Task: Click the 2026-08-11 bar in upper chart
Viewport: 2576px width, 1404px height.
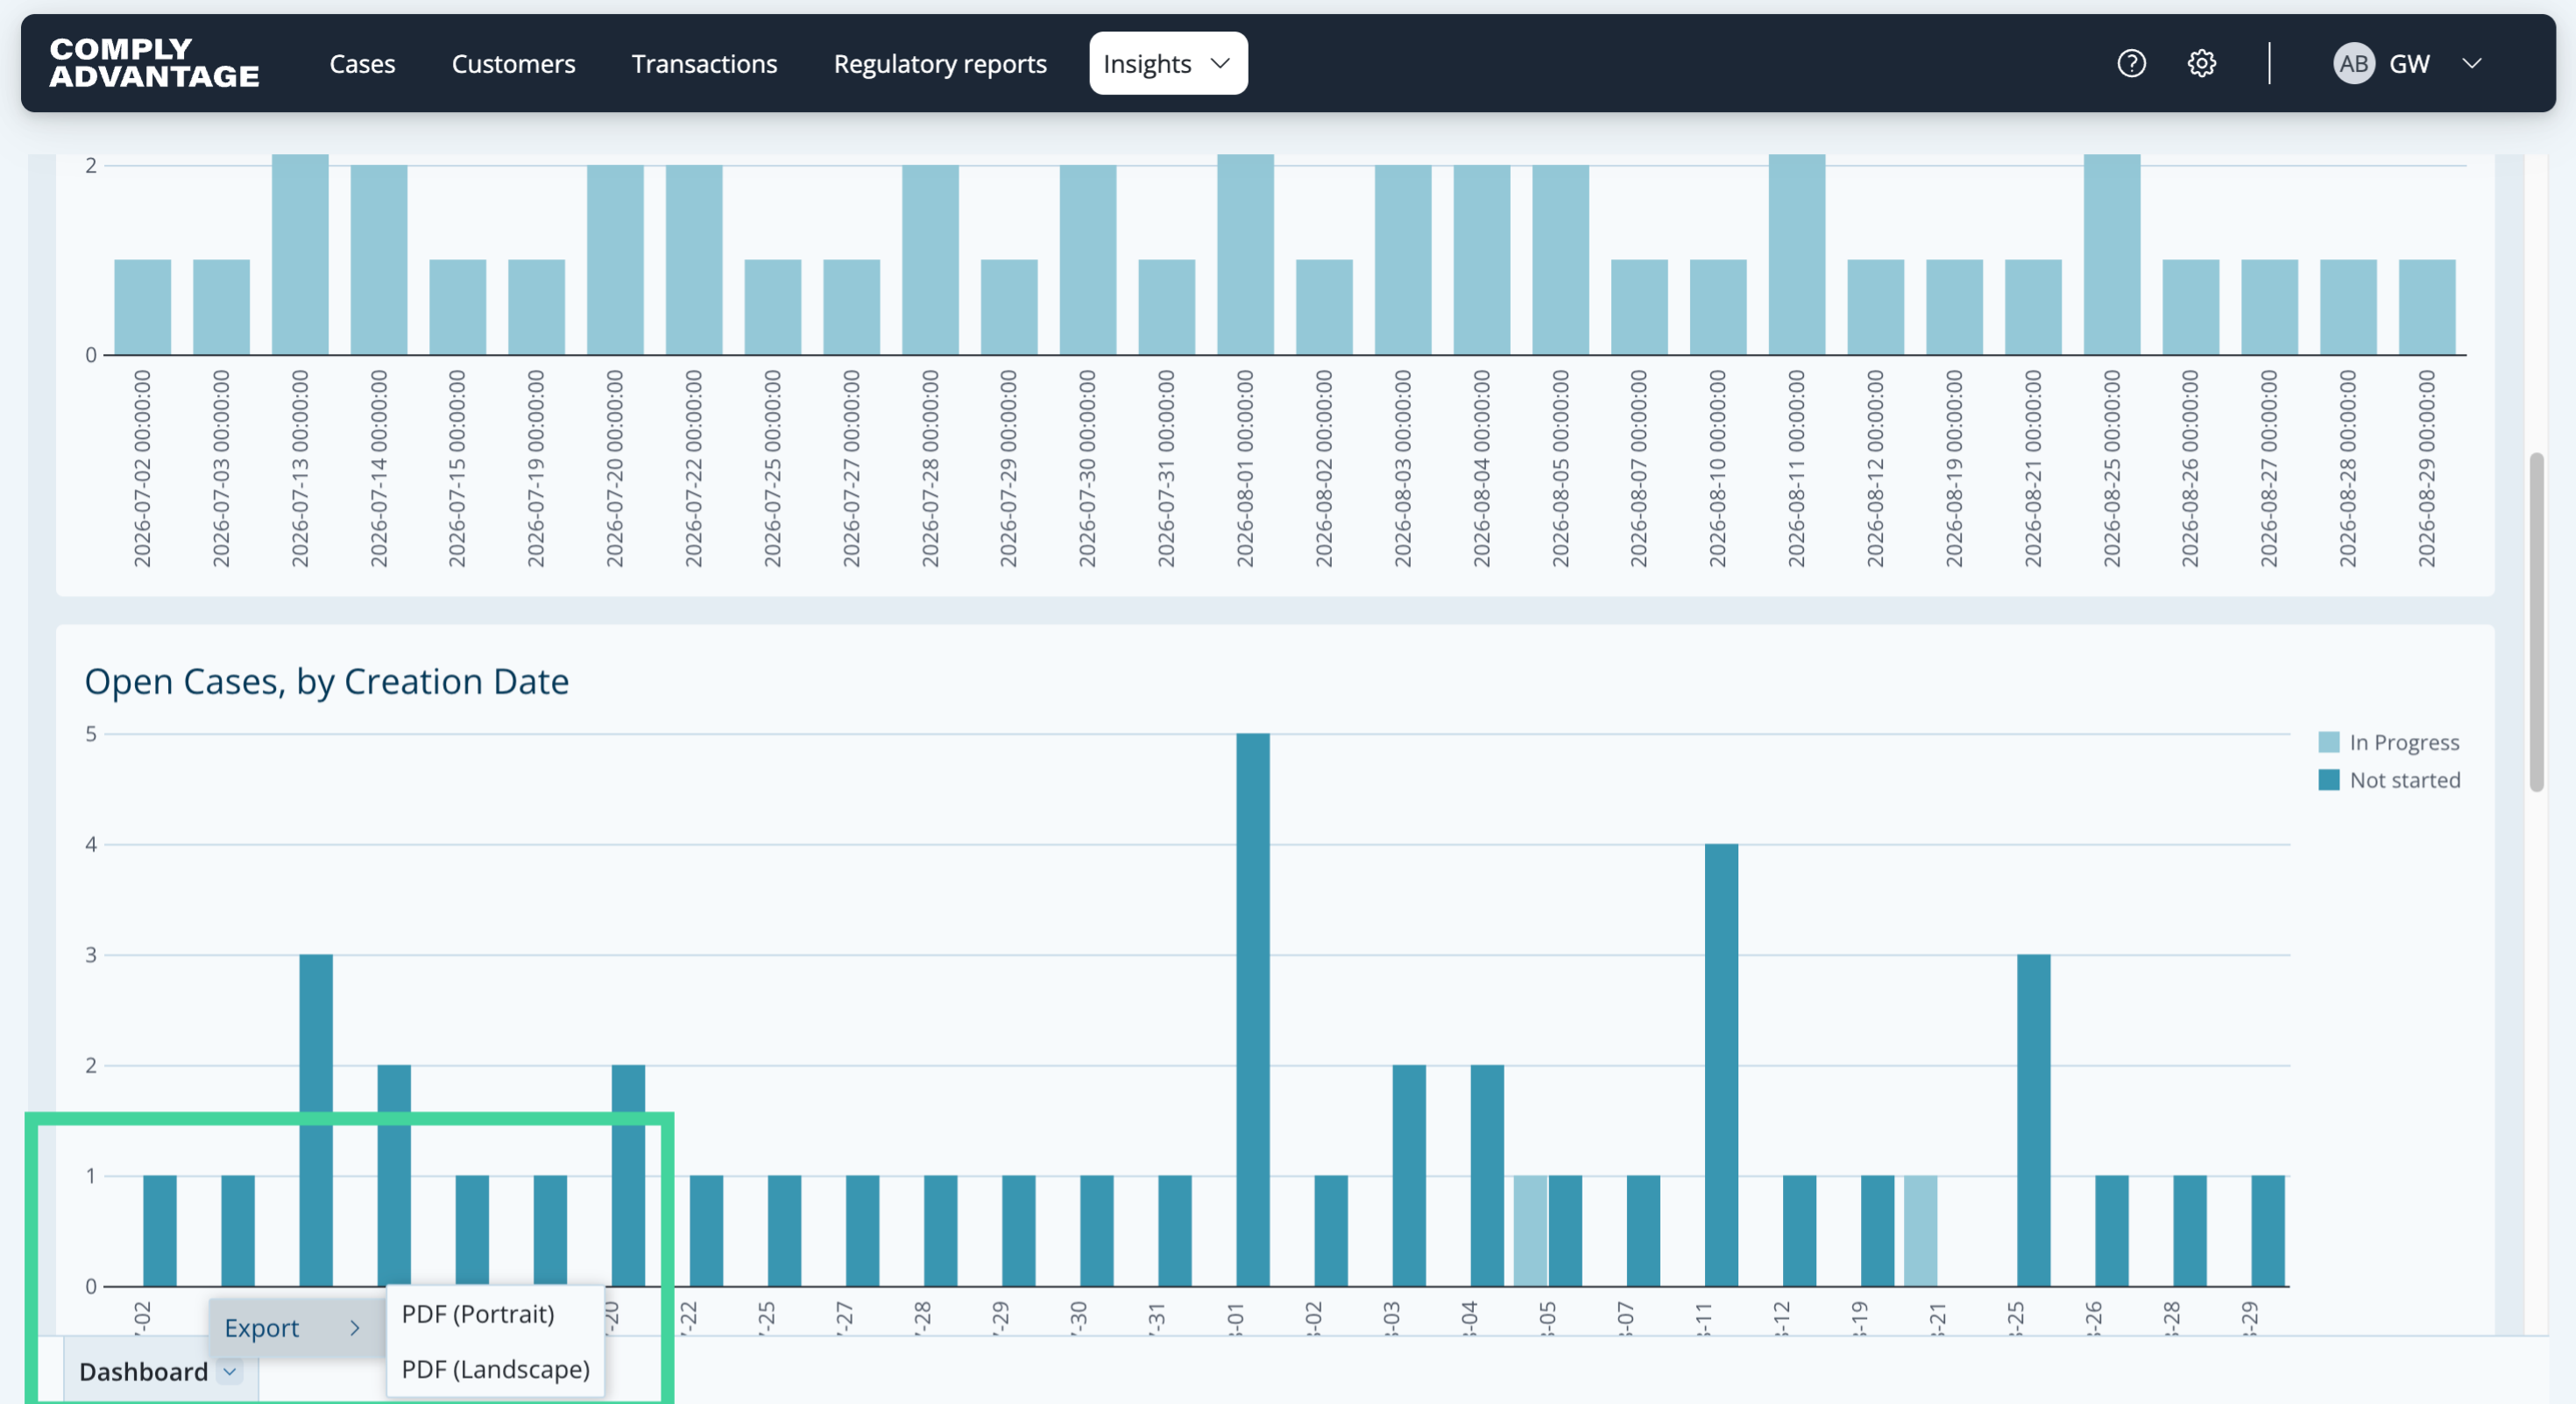Action: 1796,255
